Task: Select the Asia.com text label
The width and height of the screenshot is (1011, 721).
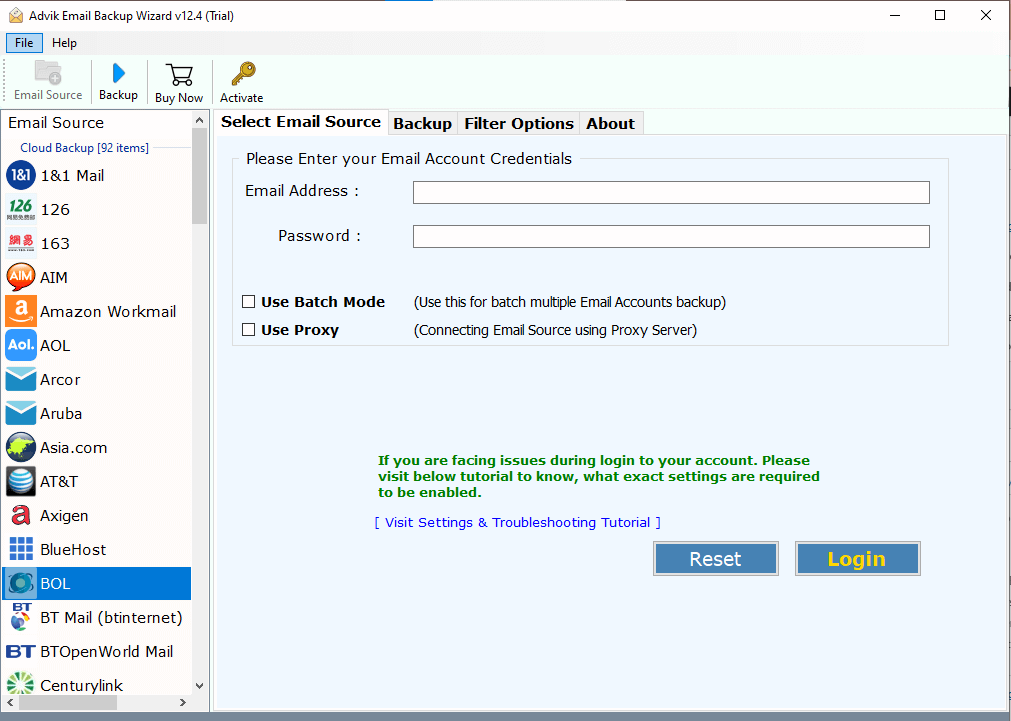Action: [x=74, y=448]
